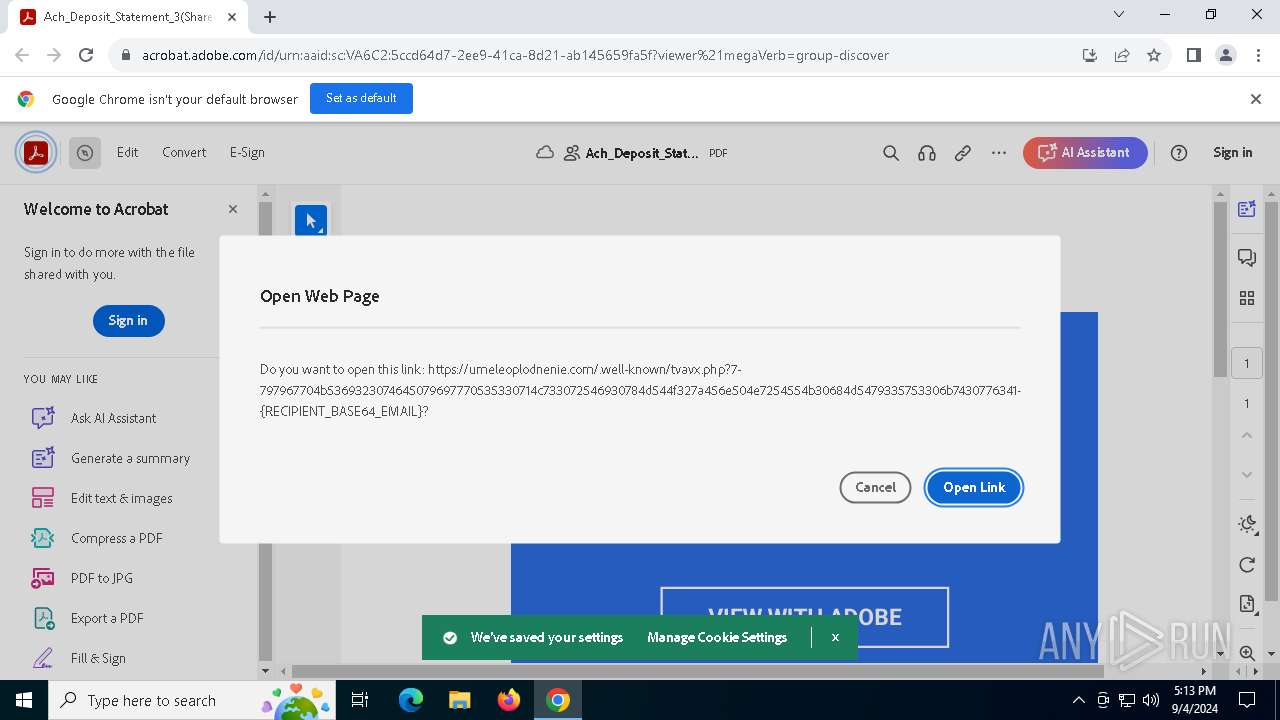Click the Export a PDF icon
Viewport: 1280px width, 720px height.
click(x=43, y=618)
